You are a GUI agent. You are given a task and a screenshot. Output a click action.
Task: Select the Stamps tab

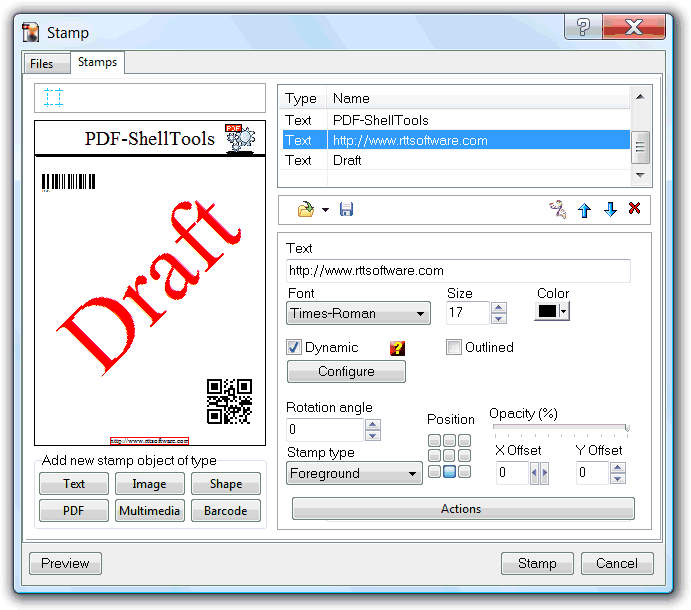coord(97,62)
